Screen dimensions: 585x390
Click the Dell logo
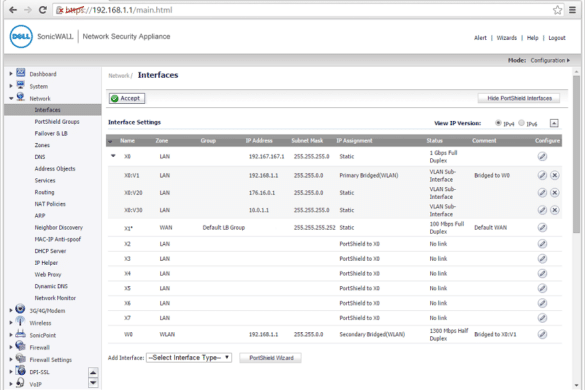coord(21,37)
